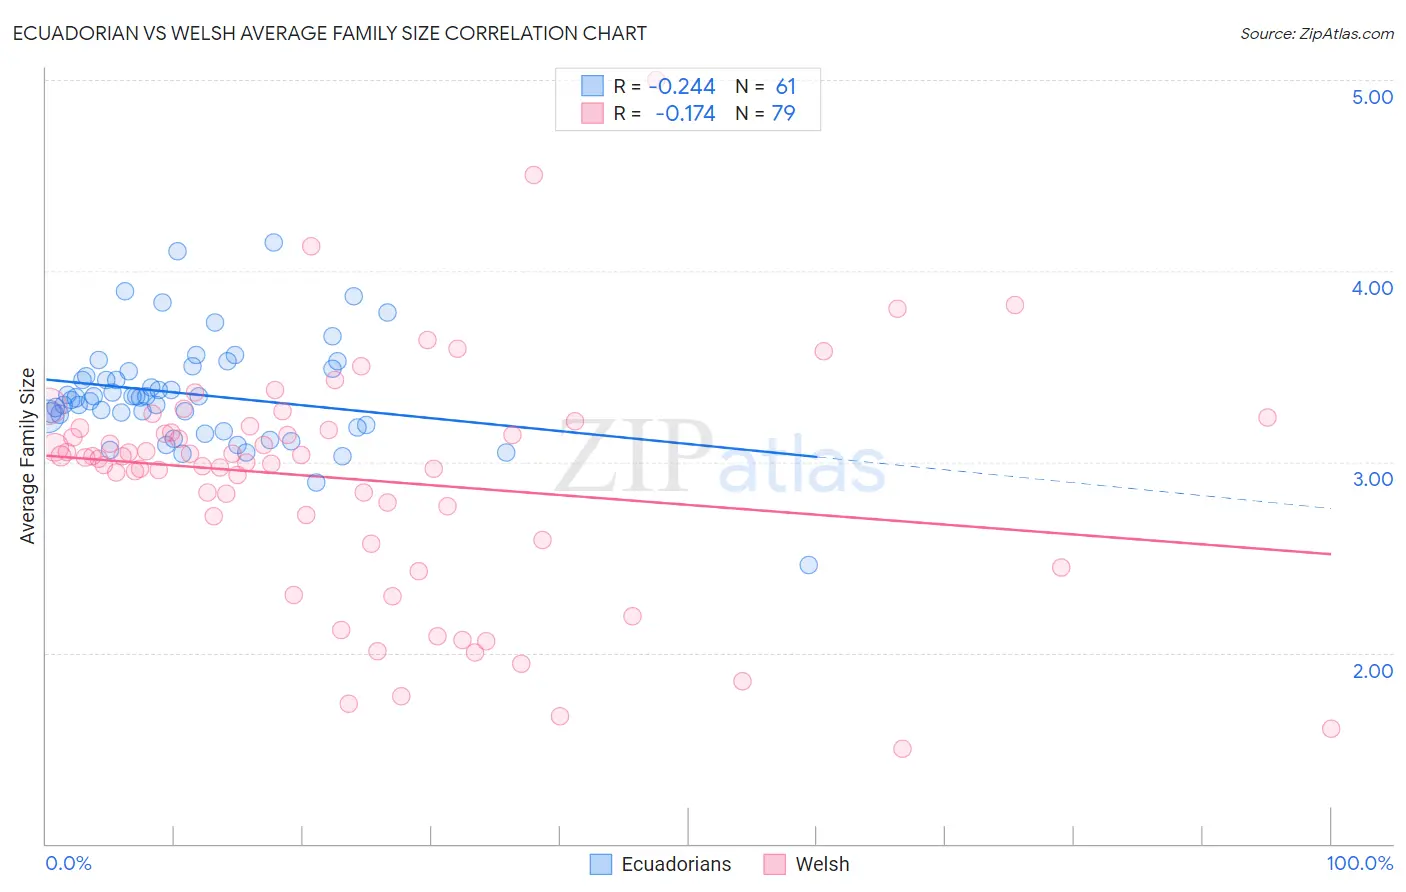Click the blue swatch beside R = -0.244
The height and width of the screenshot is (892, 1406).
[592, 86]
